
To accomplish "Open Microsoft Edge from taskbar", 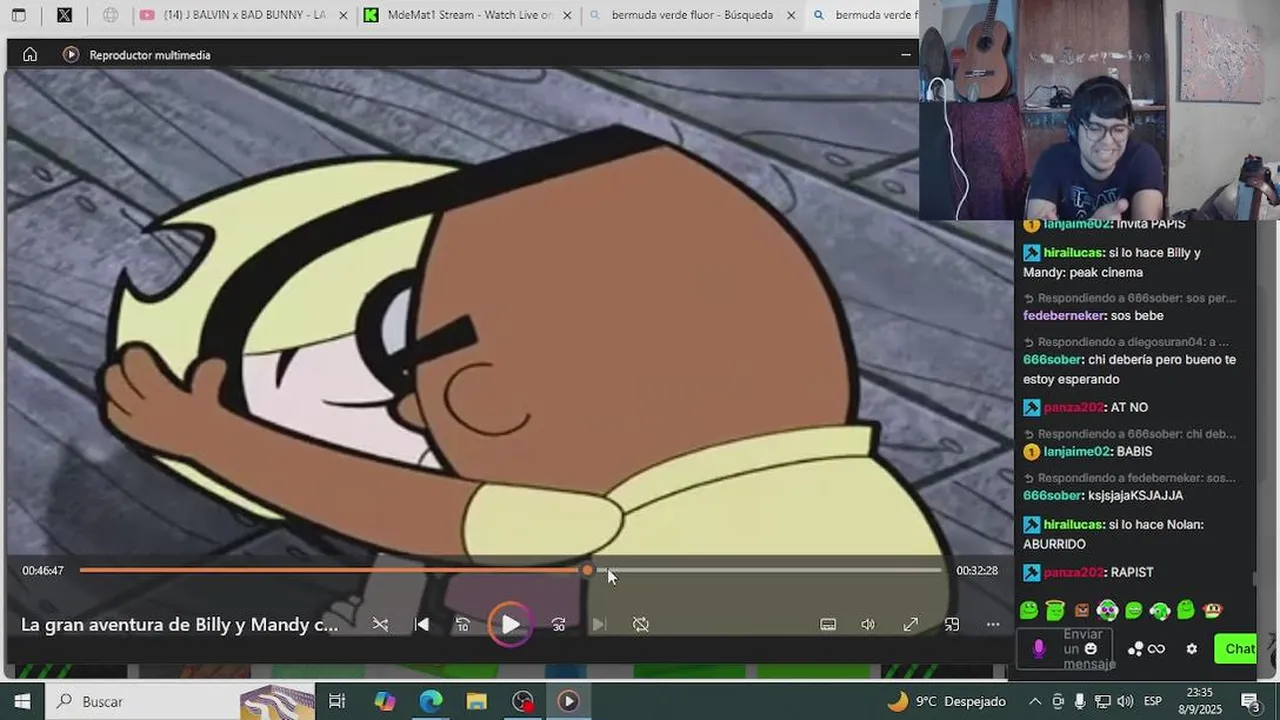I will 431,701.
